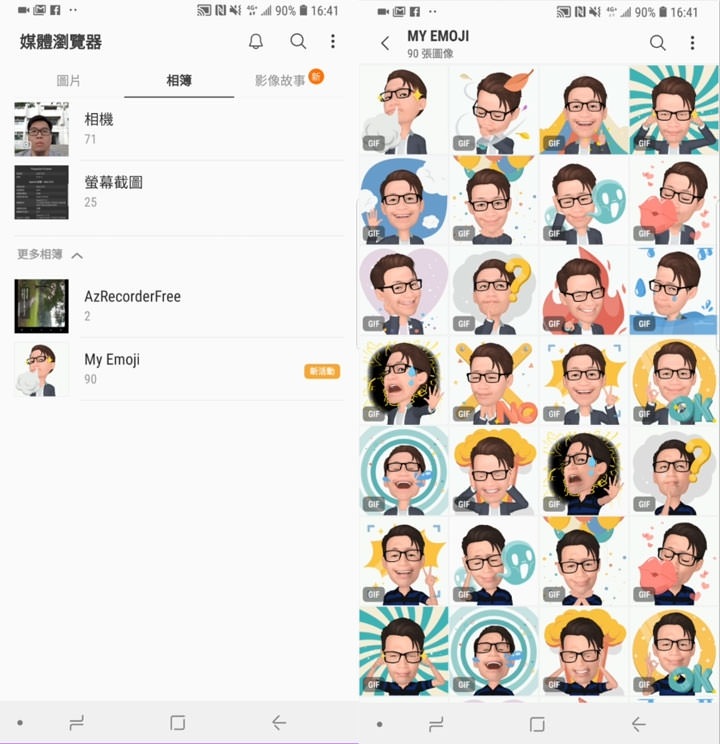The width and height of the screenshot is (720, 744).
Task: Open the red flame winking emoji GIF
Action: [x=584, y=291]
